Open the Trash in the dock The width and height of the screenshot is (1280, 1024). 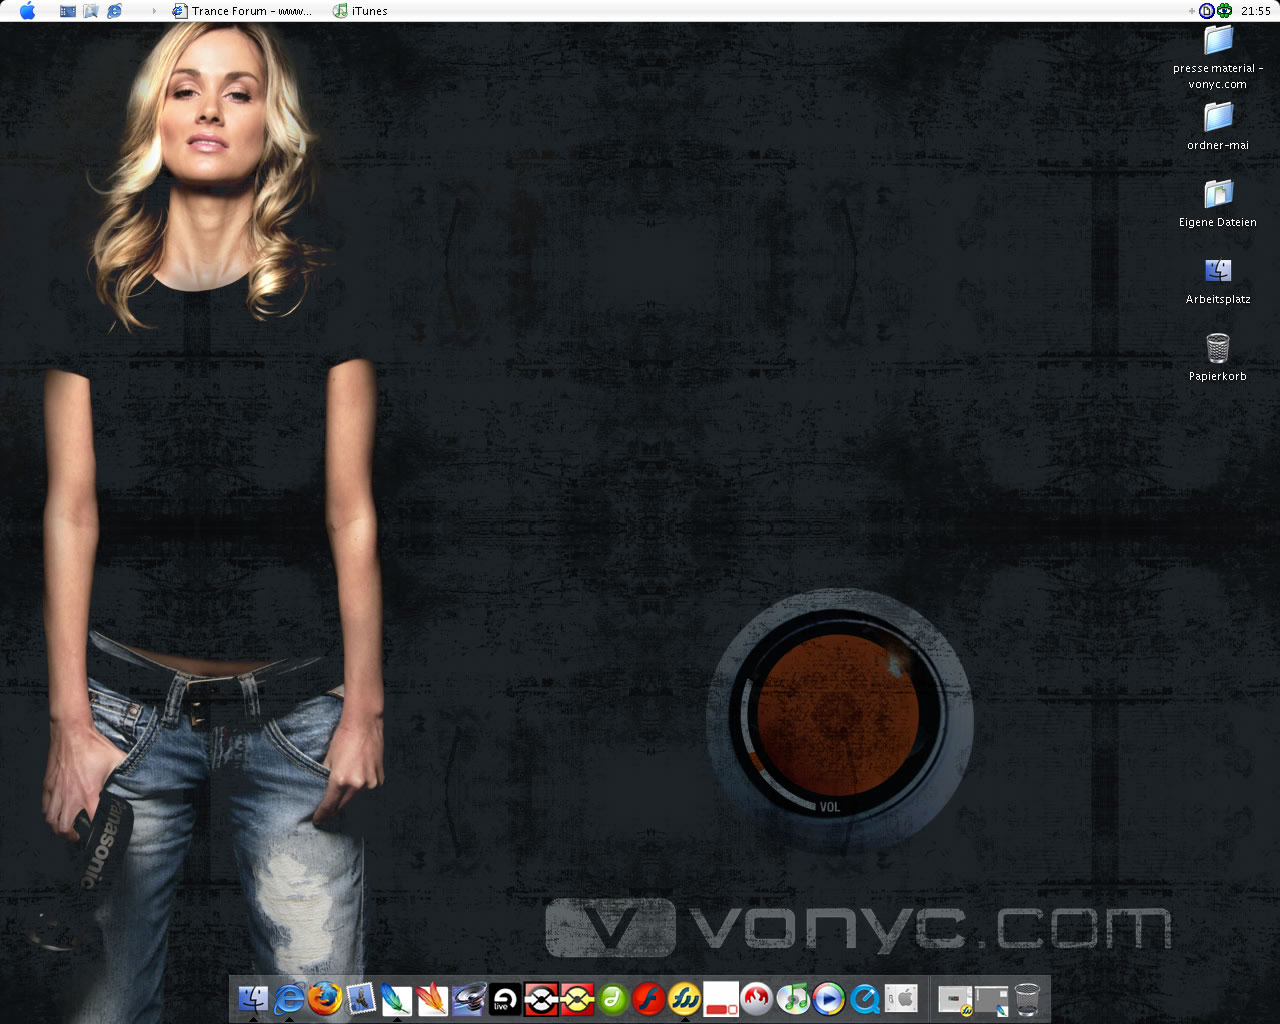tap(1027, 998)
